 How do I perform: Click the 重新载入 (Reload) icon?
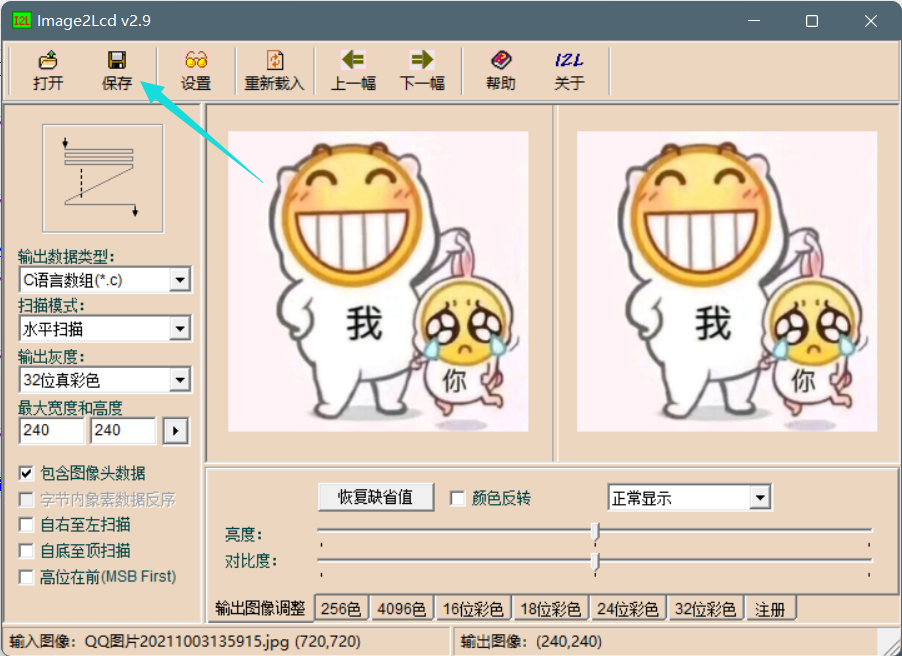274,60
